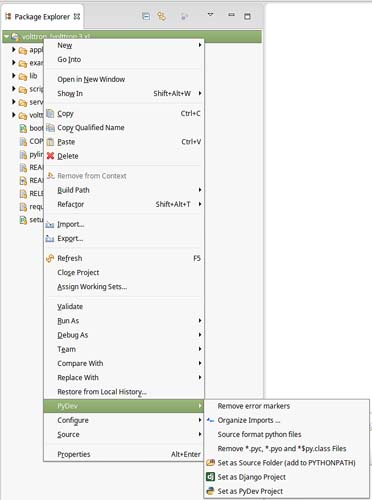
Task: Select the RELE file icon
Action: 23,194
